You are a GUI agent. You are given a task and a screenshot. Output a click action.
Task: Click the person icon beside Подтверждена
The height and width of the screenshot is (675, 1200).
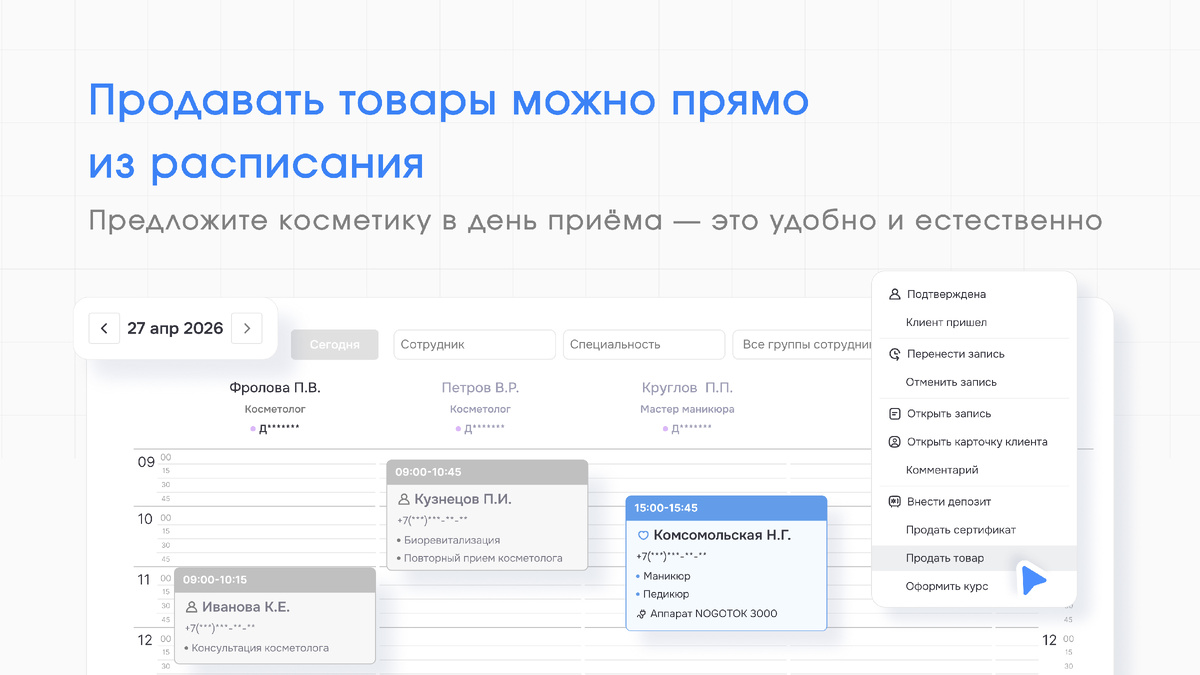click(x=895, y=294)
